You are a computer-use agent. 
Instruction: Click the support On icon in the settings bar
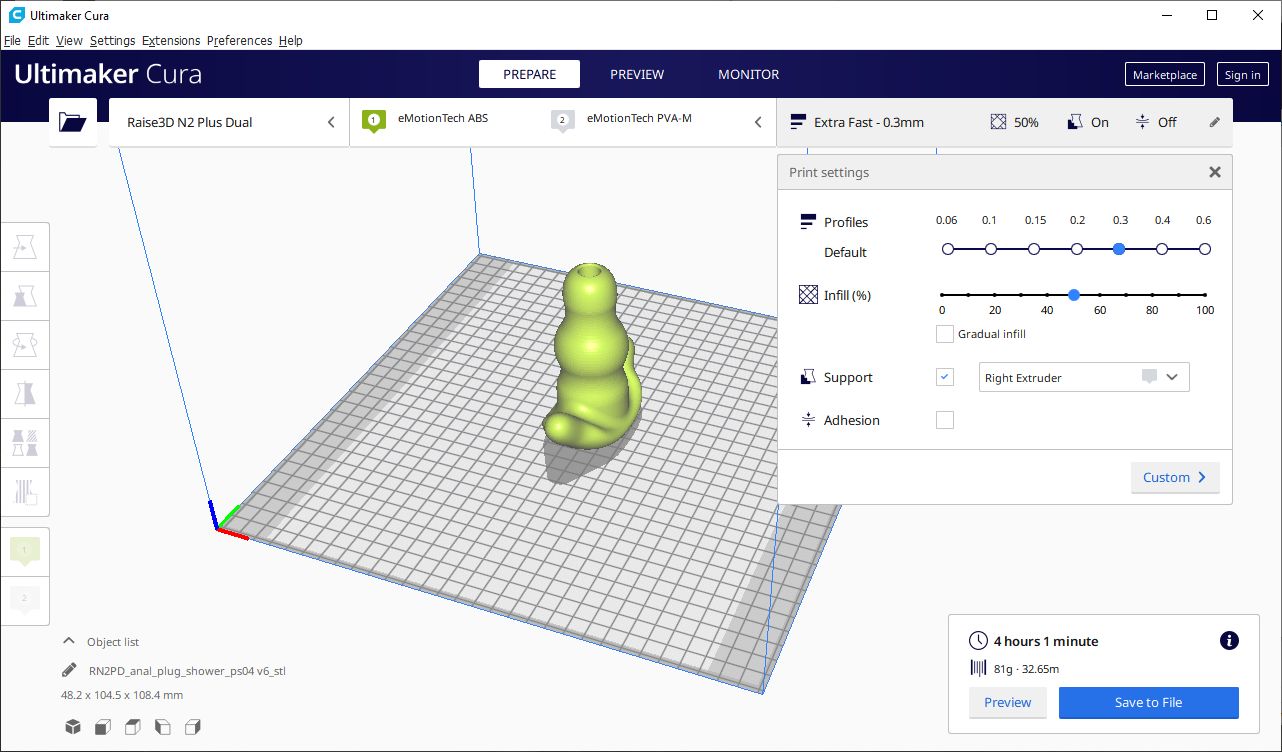(x=1075, y=122)
